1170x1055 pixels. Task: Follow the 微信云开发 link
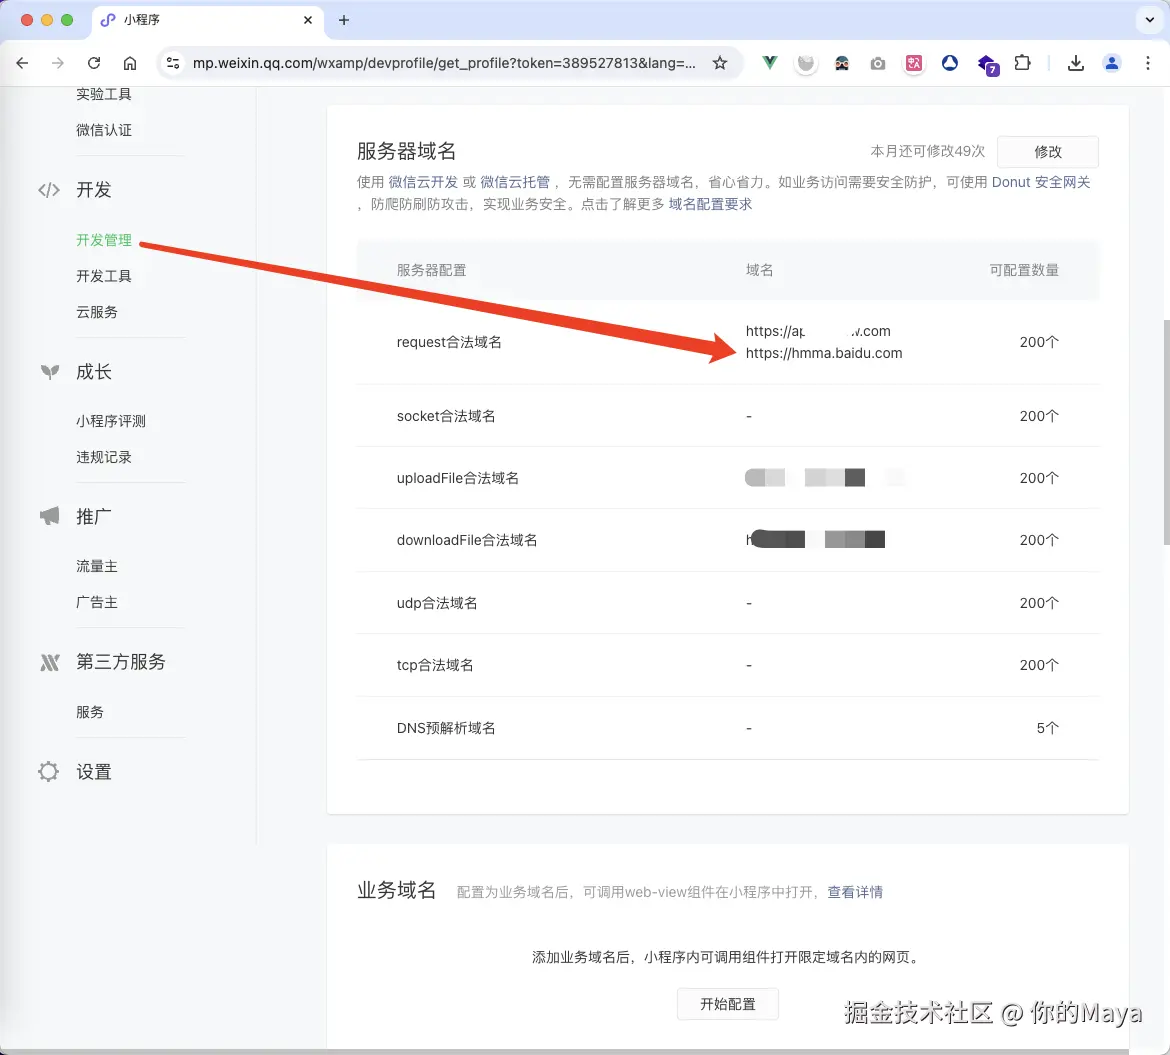pyautogui.click(x=423, y=182)
